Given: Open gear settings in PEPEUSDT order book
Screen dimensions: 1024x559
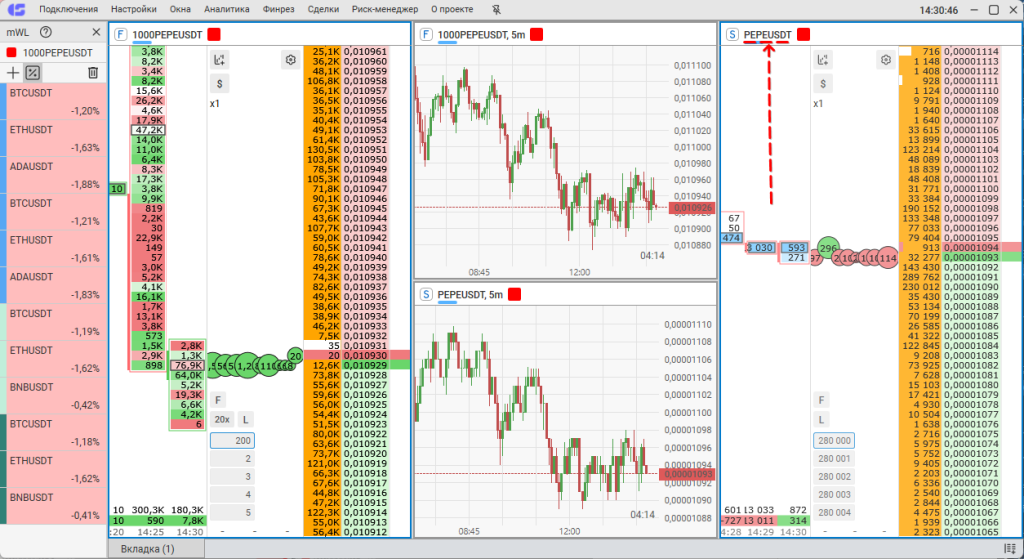Looking at the screenshot, I should click(886, 60).
